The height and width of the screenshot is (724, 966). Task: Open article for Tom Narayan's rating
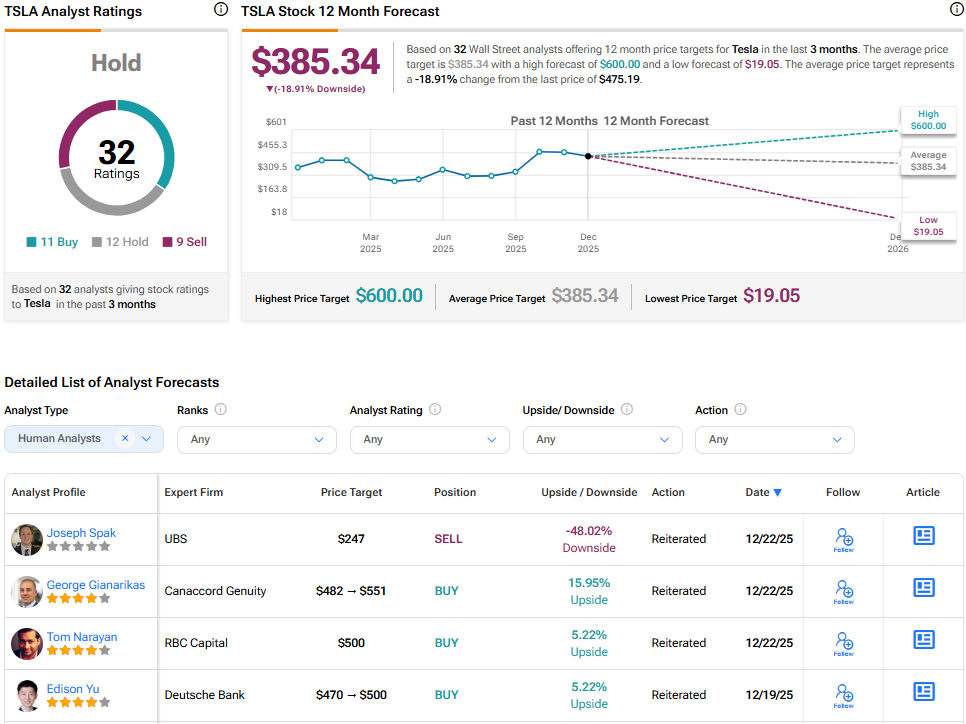(923, 640)
